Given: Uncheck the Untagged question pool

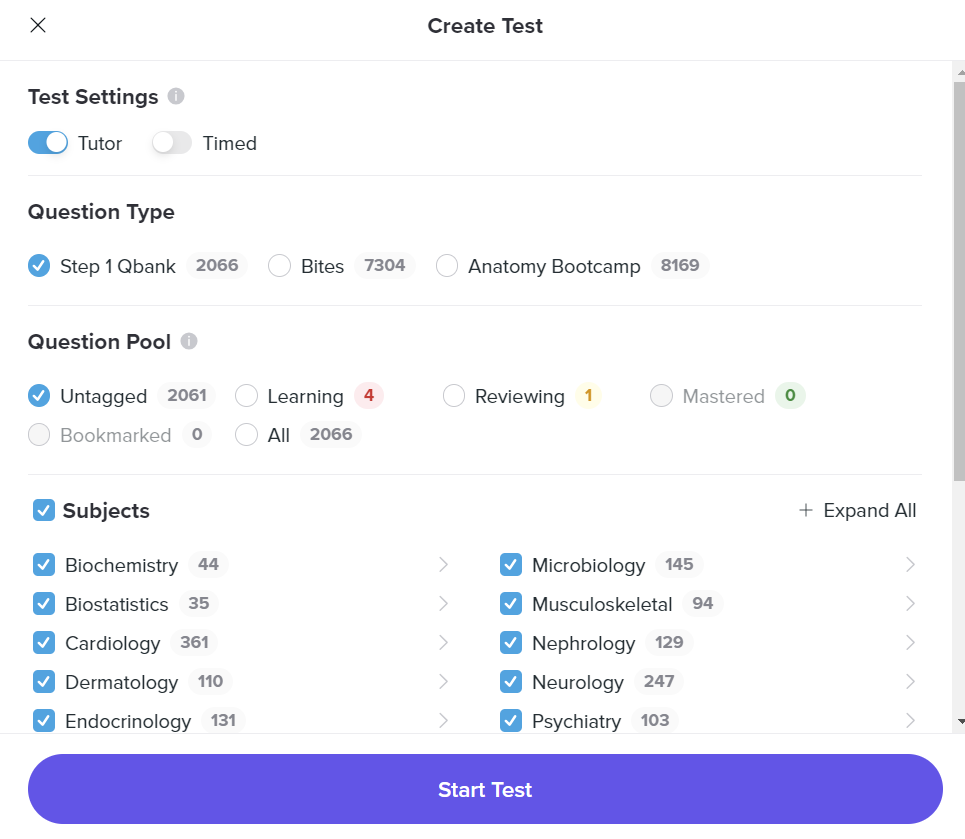Looking at the screenshot, I should 39,396.
